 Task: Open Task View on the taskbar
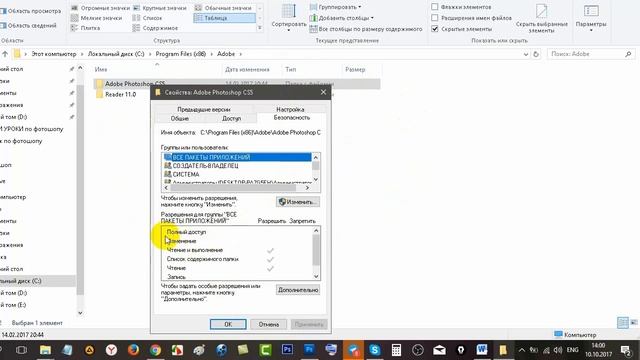[21, 350]
